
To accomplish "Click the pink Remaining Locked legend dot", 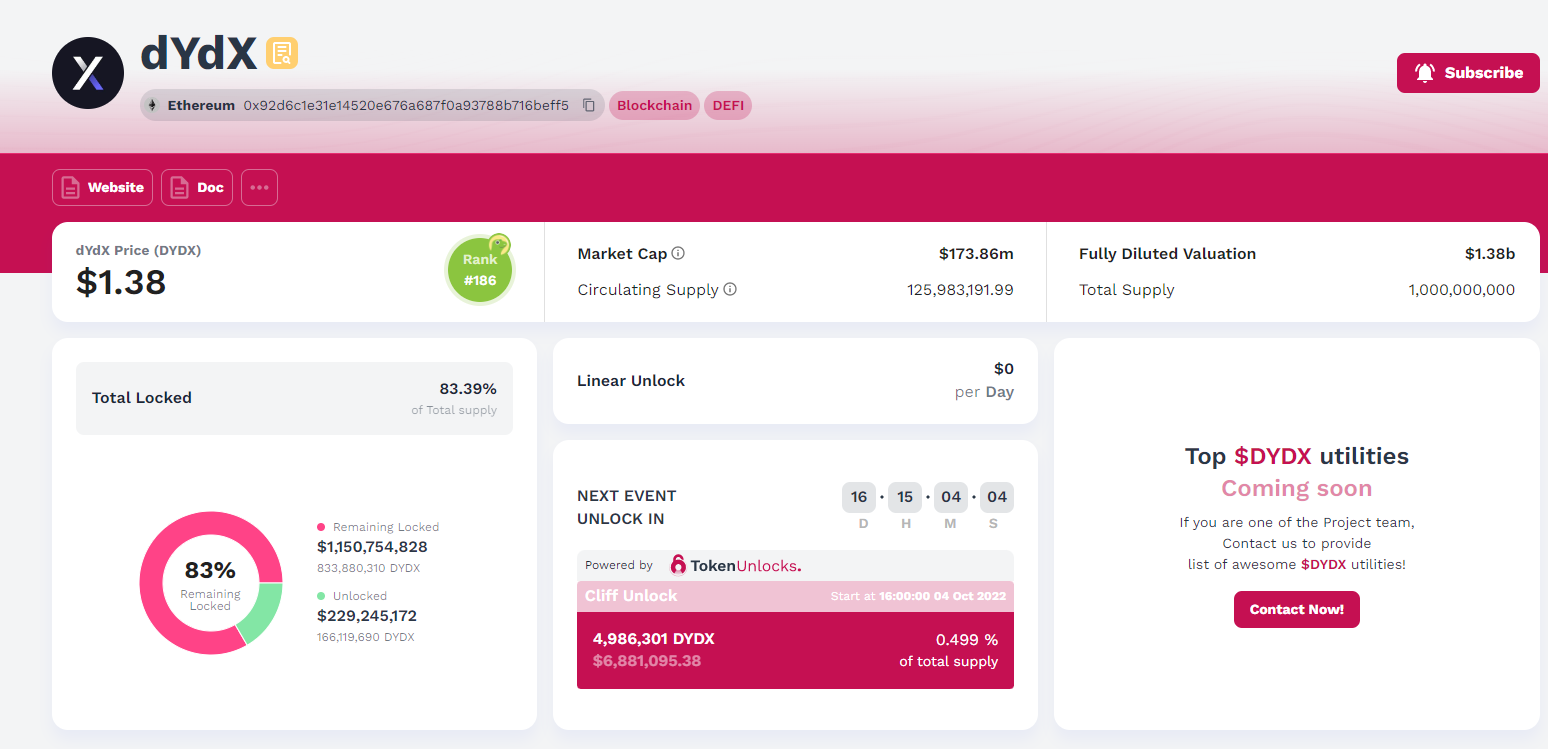I will tap(321, 527).
